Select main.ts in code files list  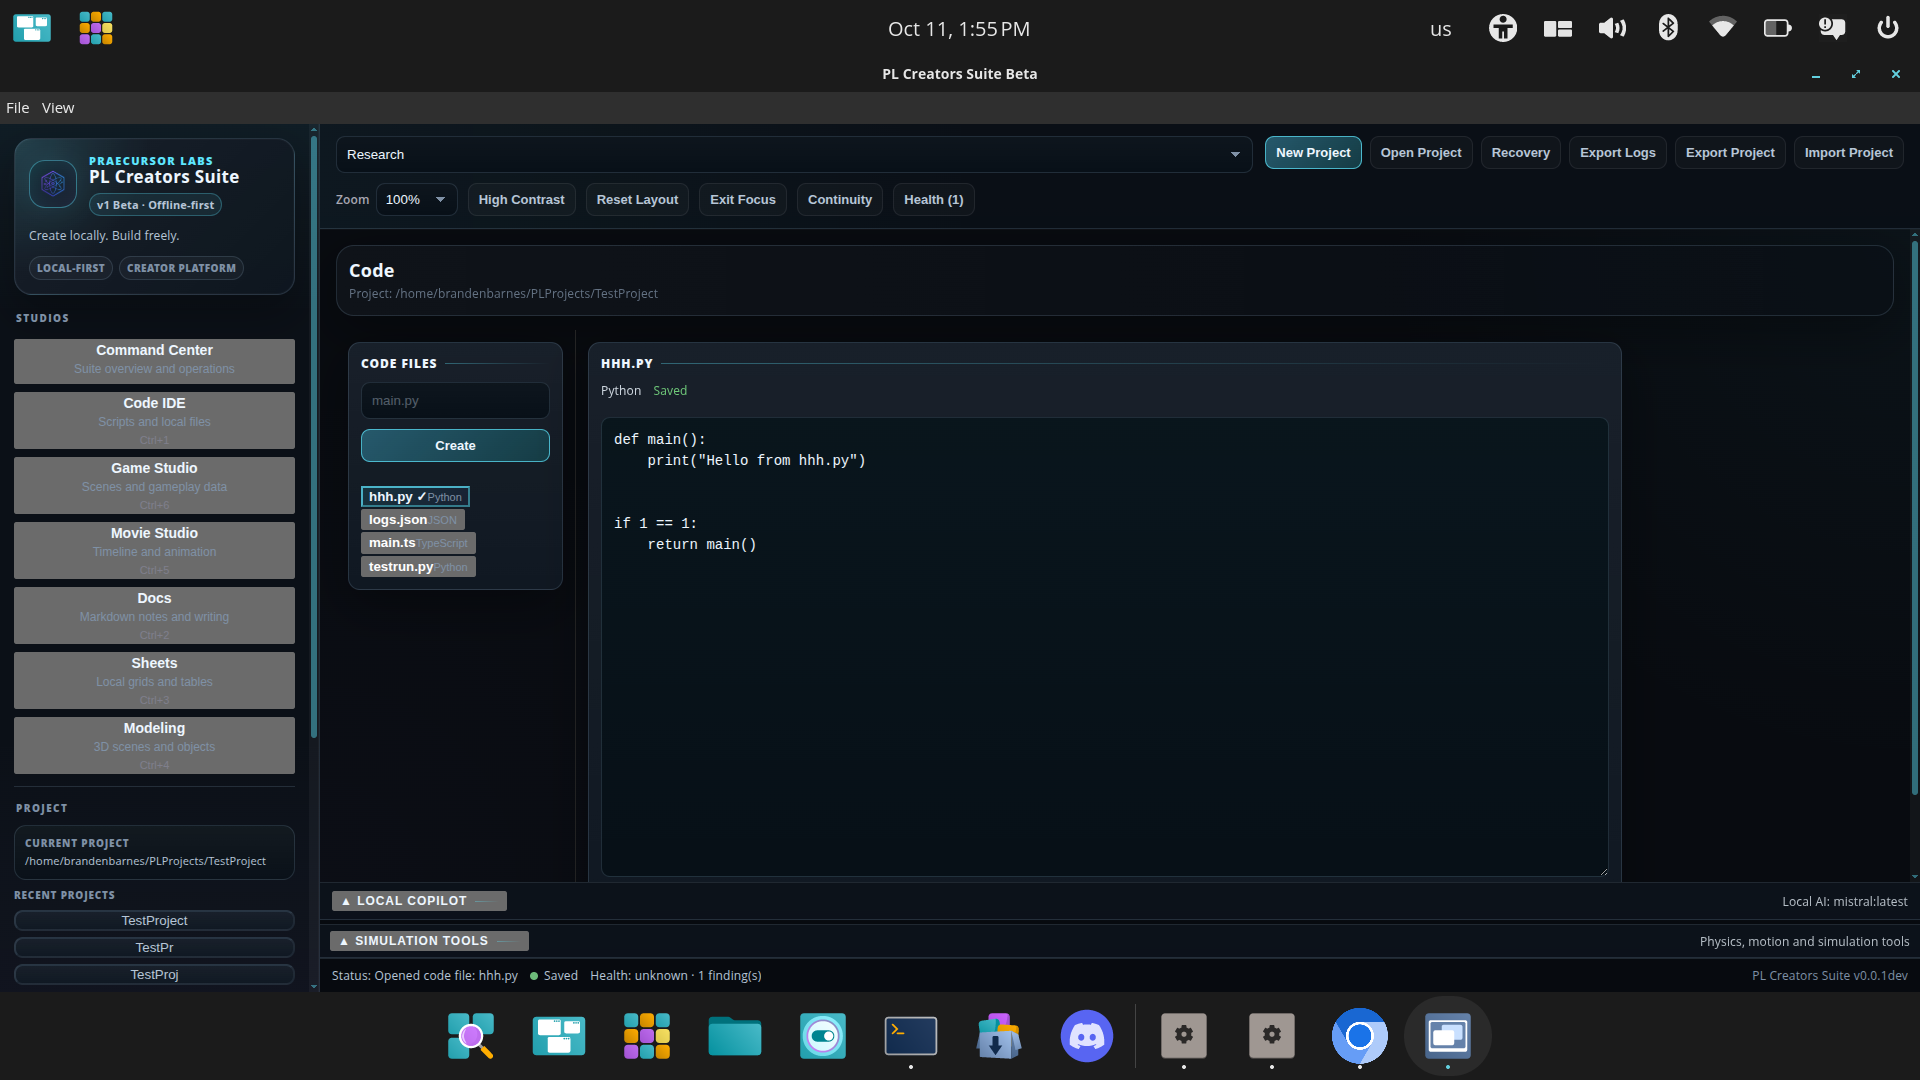pyautogui.click(x=418, y=543)
